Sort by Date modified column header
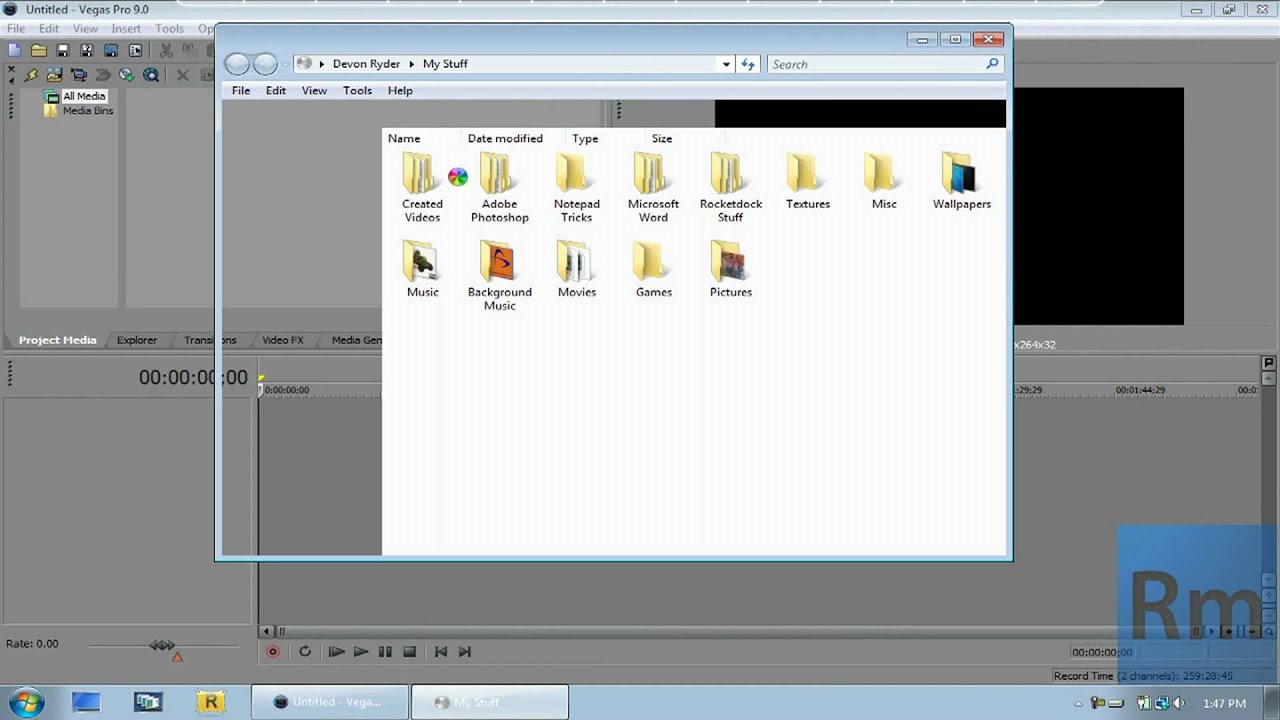Viewport: 1280px width, 720px height. [x=505, y=138]
